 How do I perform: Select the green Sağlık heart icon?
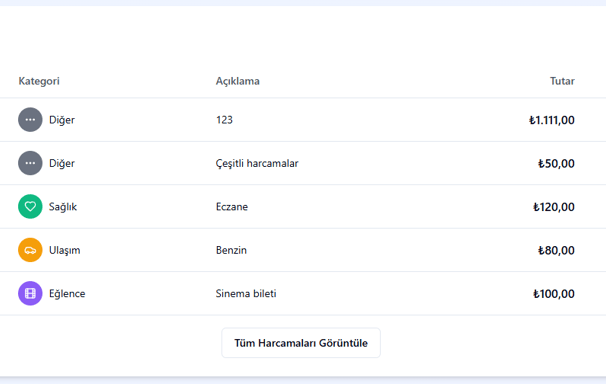[30, 207]
